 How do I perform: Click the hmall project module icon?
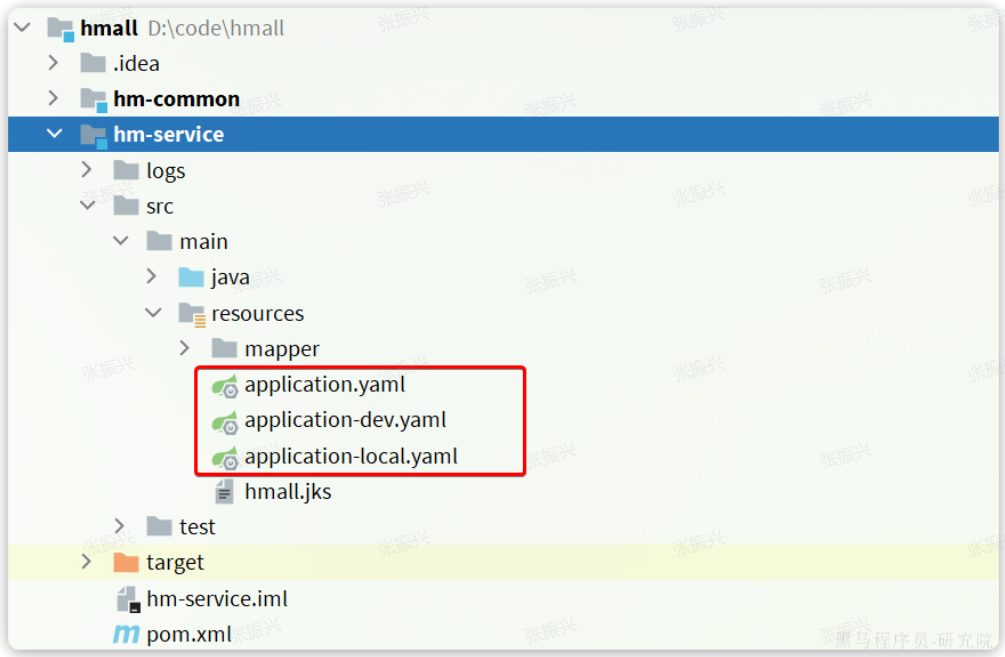(61, 29)
